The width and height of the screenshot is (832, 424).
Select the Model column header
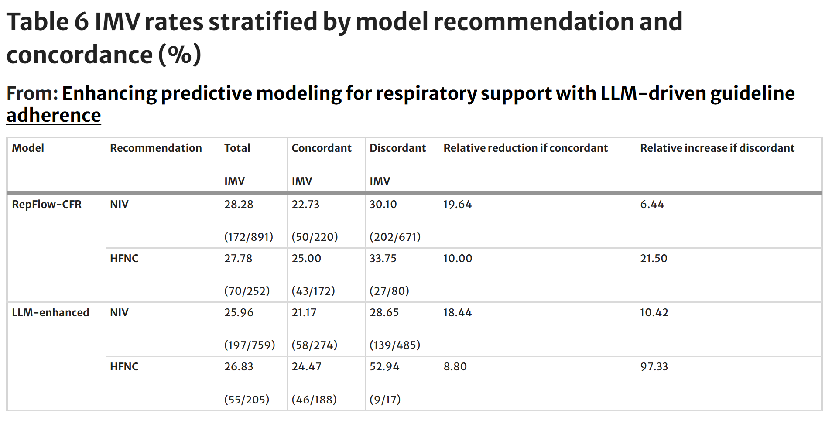pyautogui.click(x=28, y=148)
